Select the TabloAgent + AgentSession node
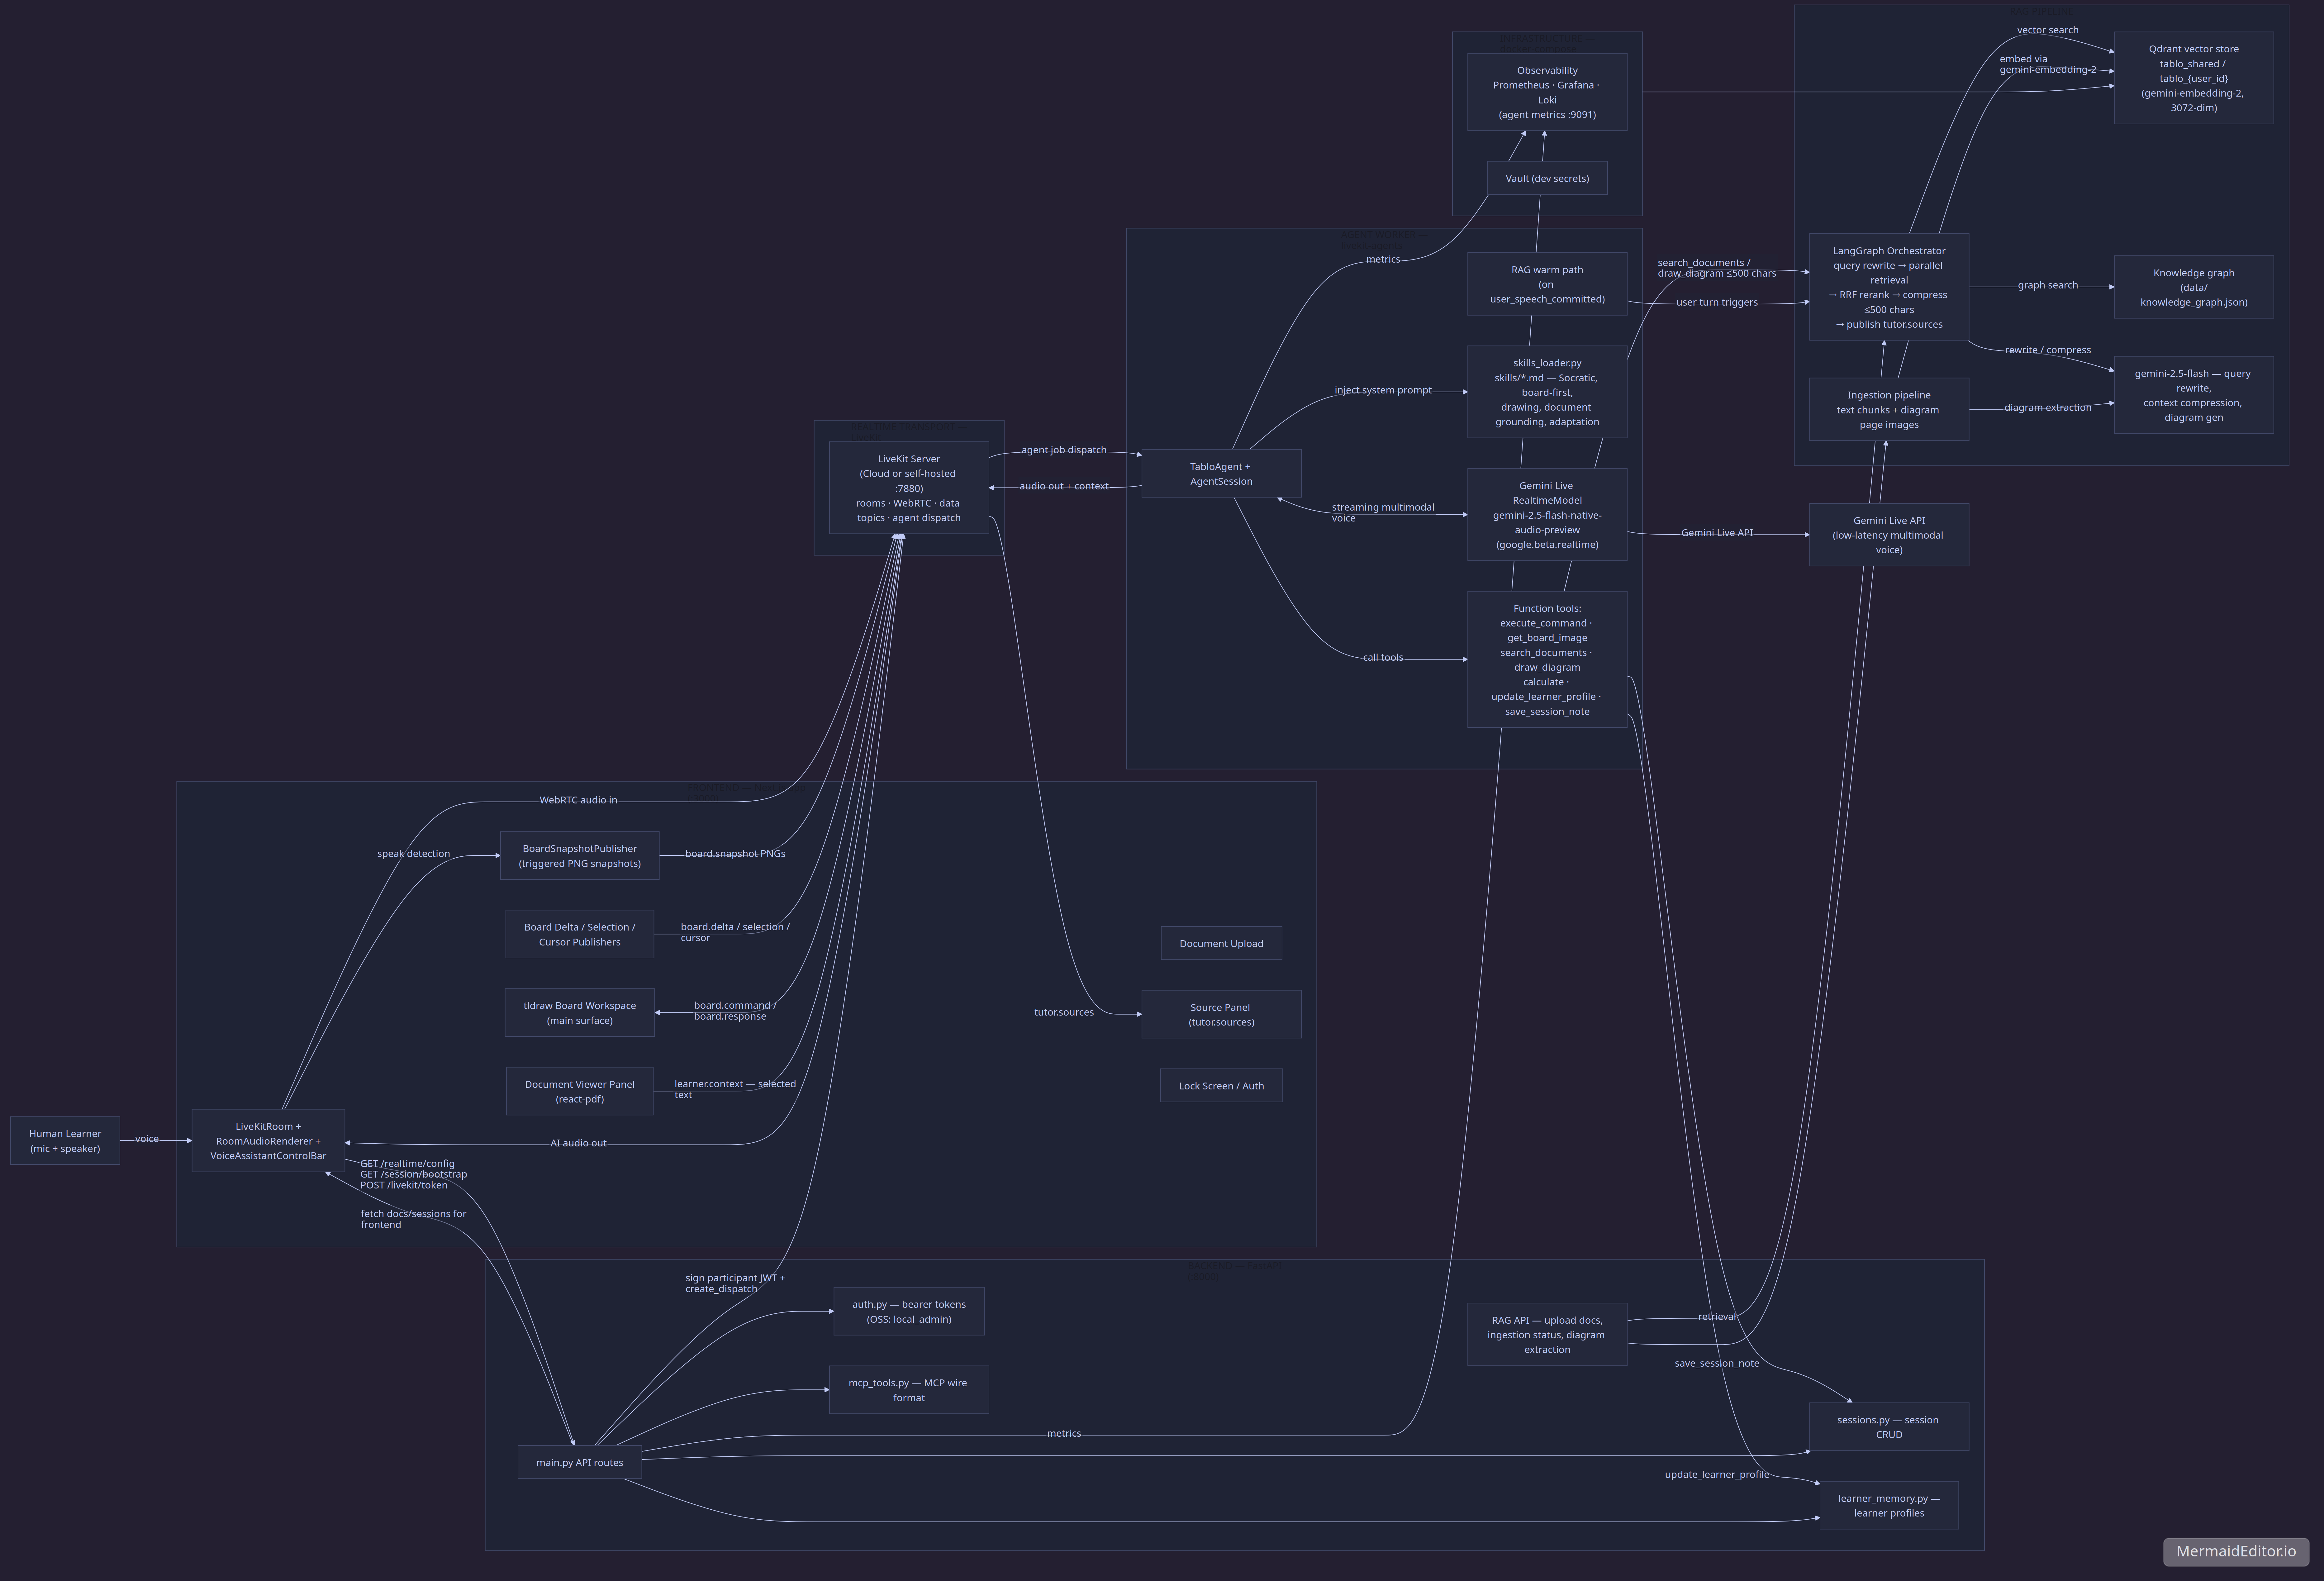This screenshot has height=1581, width=2324. [x=1221, y=473]
